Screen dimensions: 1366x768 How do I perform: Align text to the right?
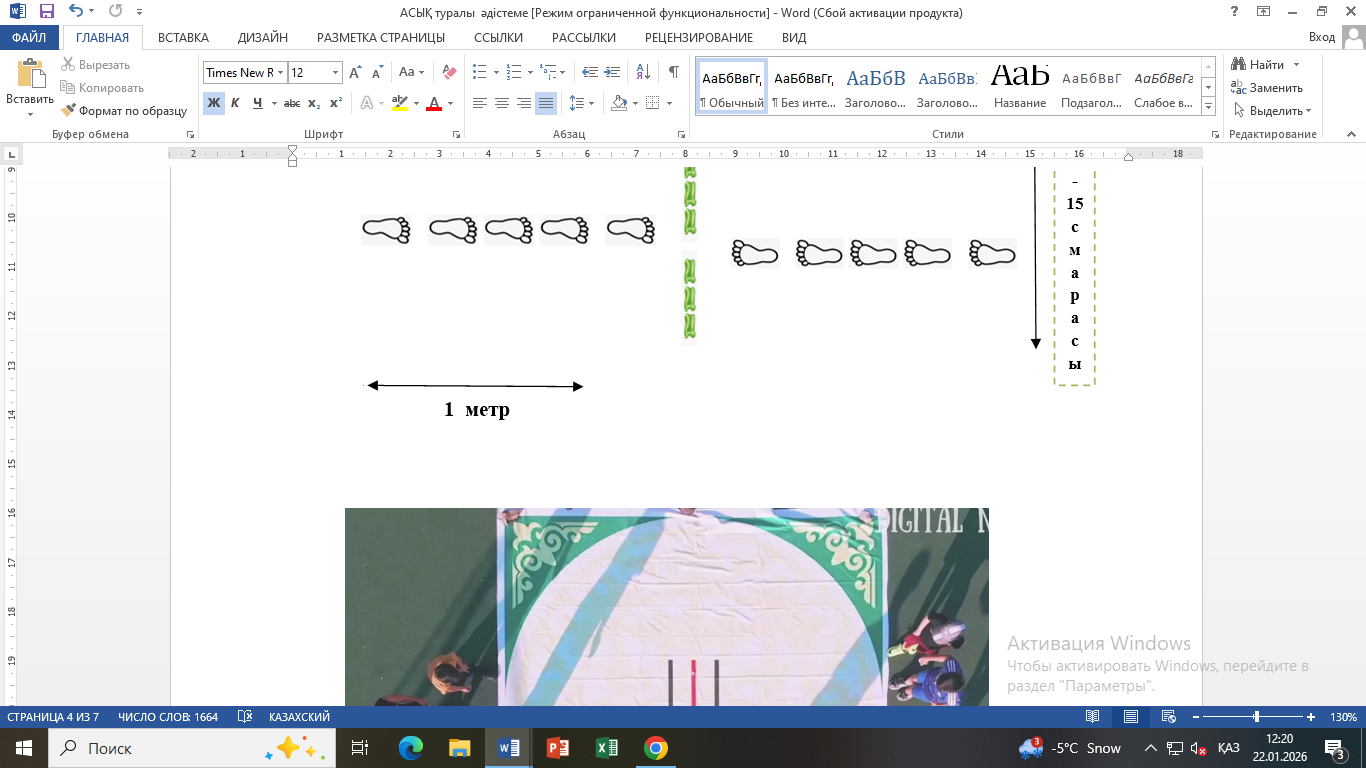click(524, 103)
